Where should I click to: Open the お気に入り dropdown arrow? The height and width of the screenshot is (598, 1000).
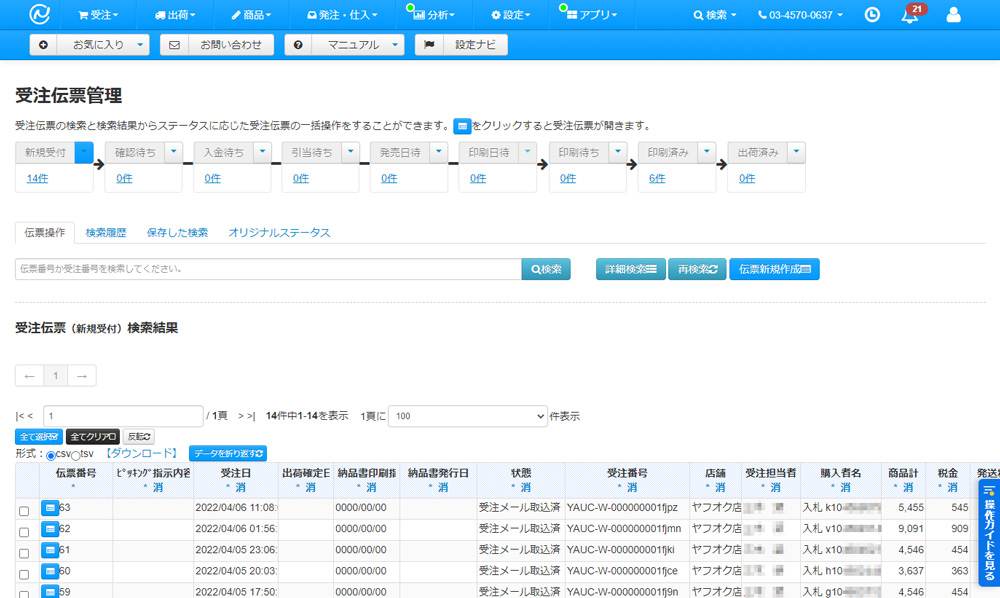(x=140, y=45)
